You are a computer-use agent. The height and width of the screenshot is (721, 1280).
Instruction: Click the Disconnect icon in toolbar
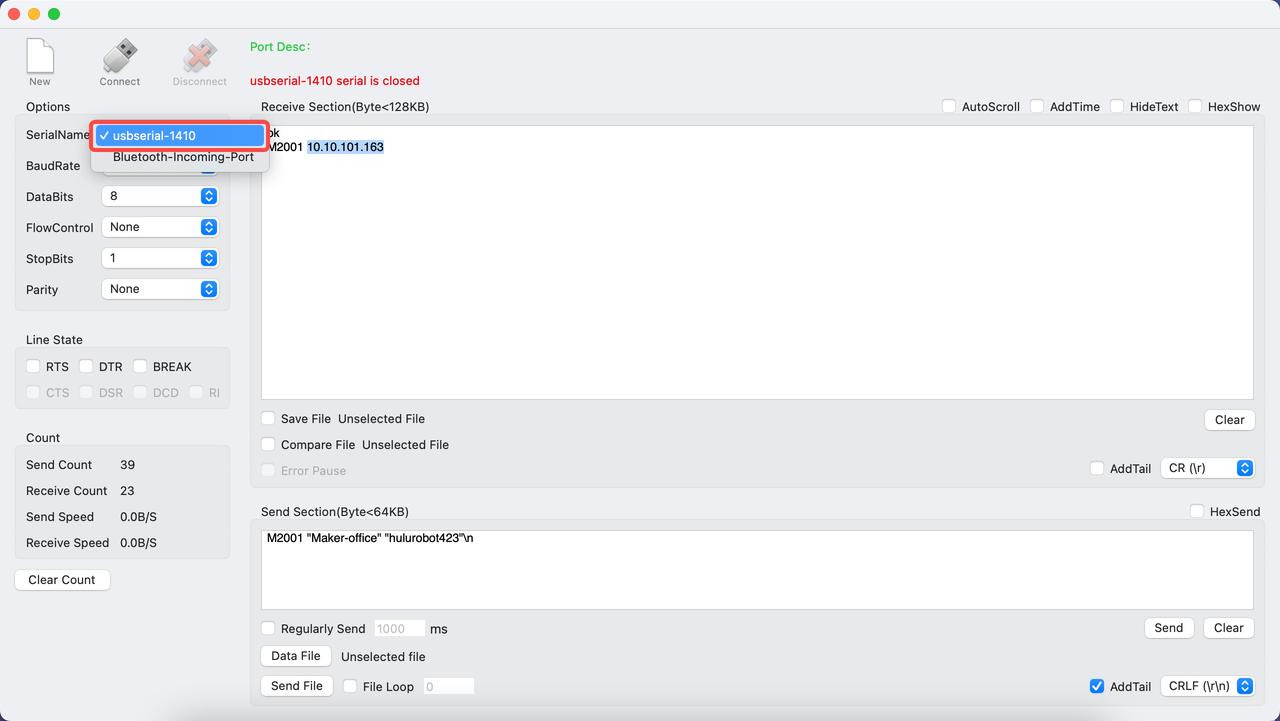200,56
